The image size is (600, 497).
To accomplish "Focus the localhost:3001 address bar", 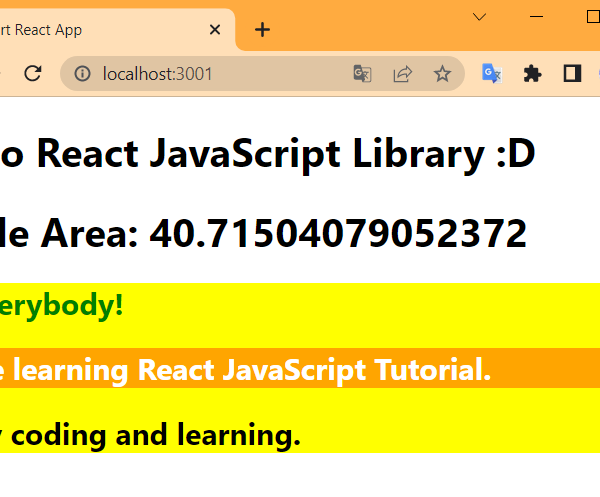I will pyautogui.click(x=220, y=74).
